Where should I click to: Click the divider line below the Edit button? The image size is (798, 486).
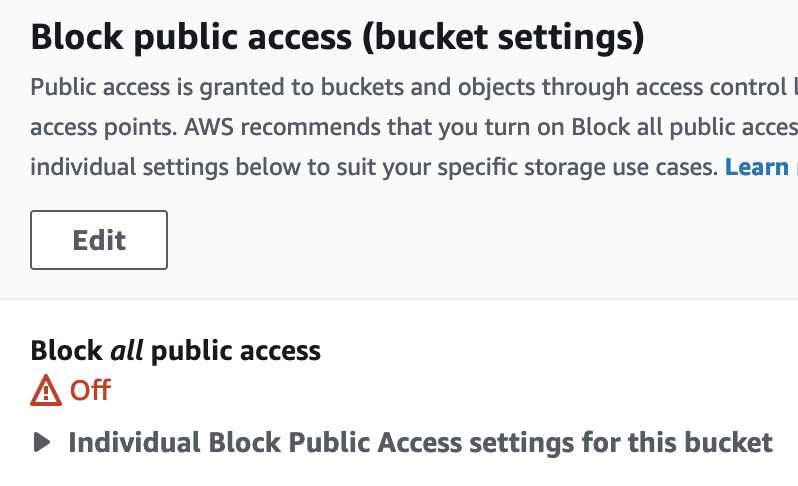399,299
